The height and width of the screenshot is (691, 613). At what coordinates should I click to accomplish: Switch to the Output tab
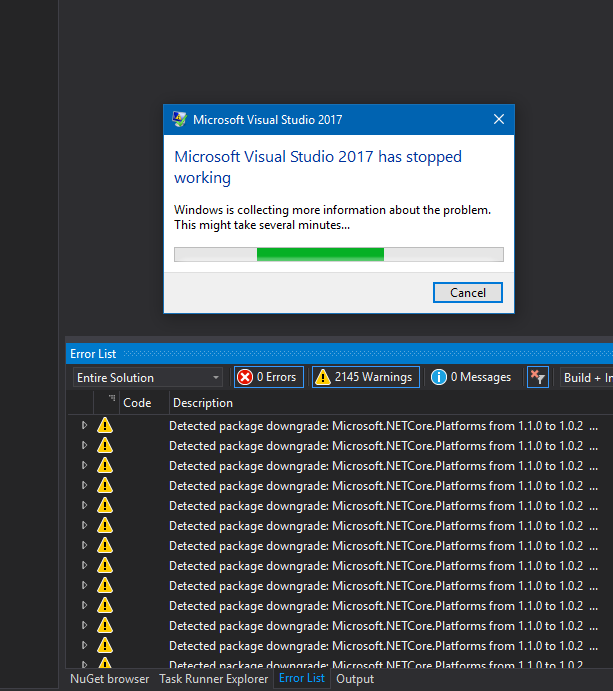coord(355,679)
